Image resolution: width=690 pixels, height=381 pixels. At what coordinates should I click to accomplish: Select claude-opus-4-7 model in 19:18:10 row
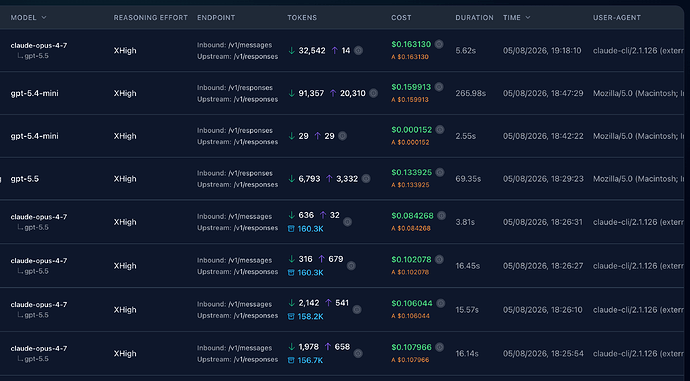[39, 45]
